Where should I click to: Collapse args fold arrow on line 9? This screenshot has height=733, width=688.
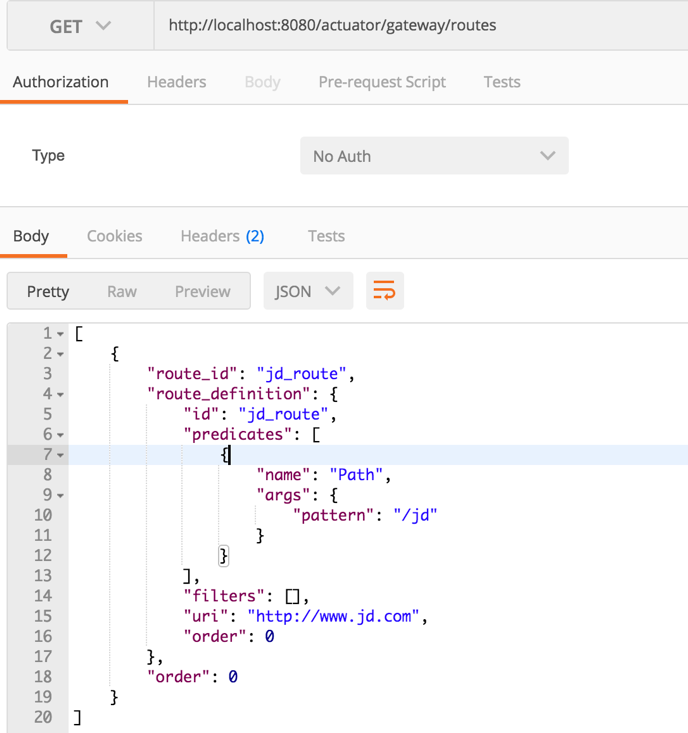click(x=60, y=495)
